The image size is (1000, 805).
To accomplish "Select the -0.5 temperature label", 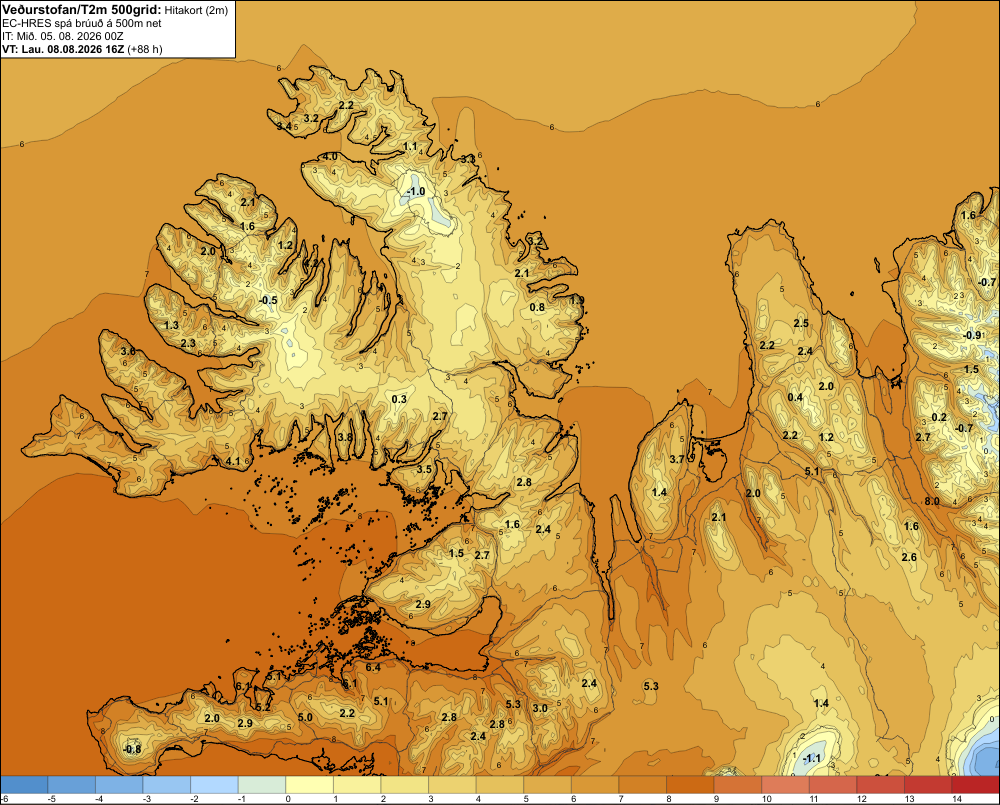I will coord(268,300).
